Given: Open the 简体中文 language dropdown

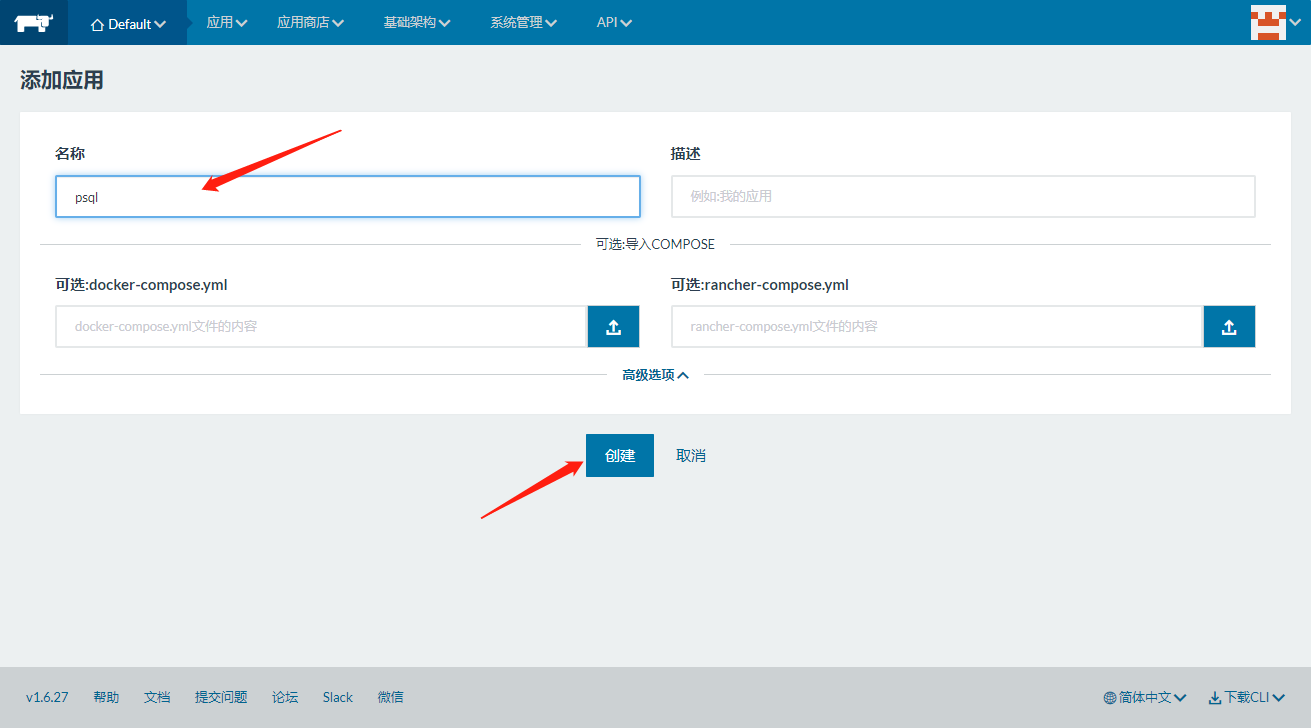Looking at the screenshot, I should pos(1145,697).
